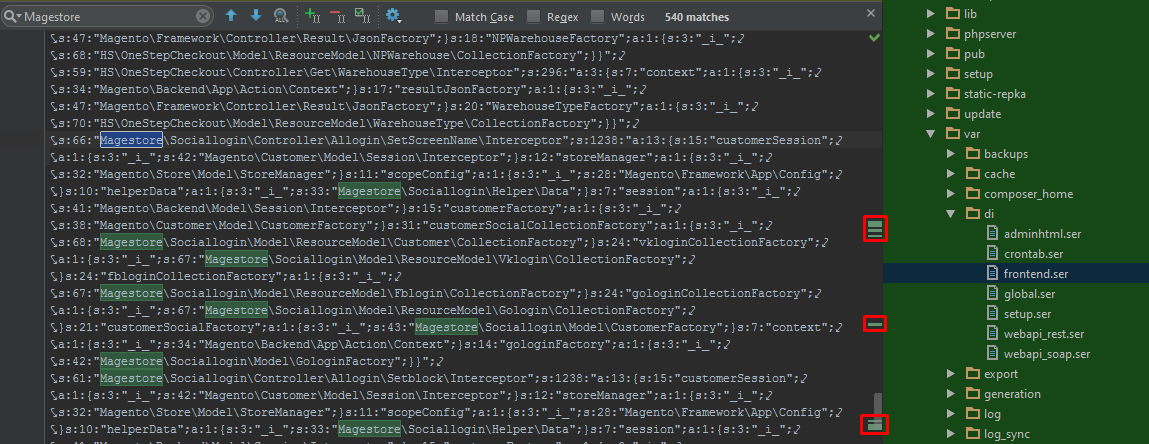The image size is (1149, 444).
Task: Select the cache folder label
Action: coord(1000,174)
